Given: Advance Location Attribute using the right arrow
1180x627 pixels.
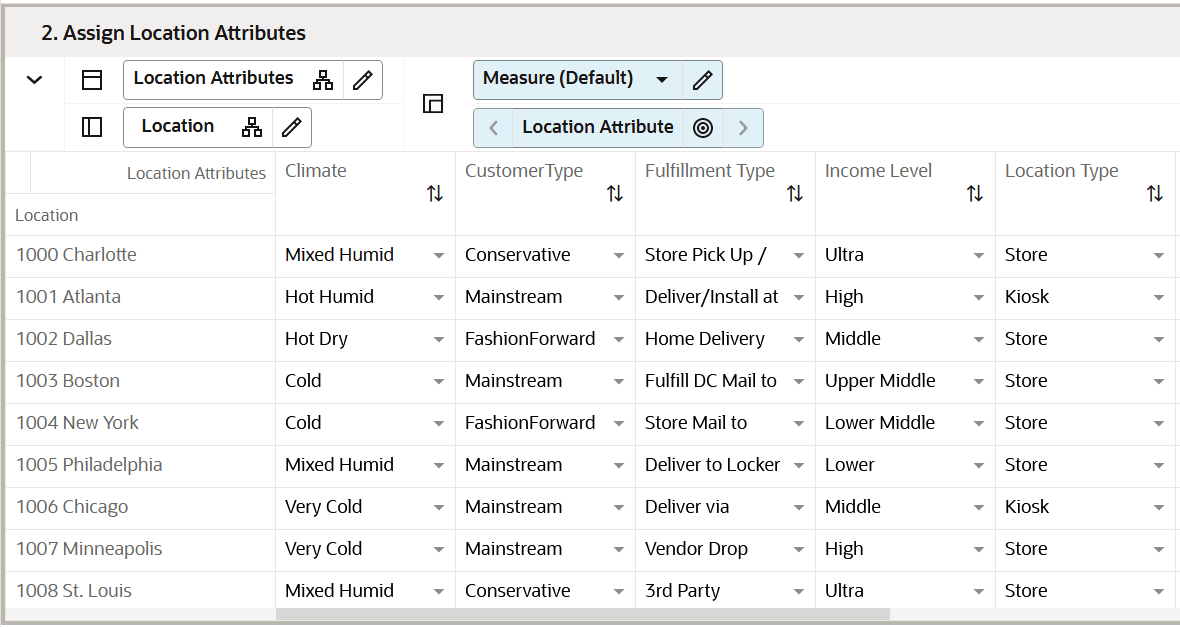Looking at the screenshot, I should pyautogui.click(x=742, y=127).
